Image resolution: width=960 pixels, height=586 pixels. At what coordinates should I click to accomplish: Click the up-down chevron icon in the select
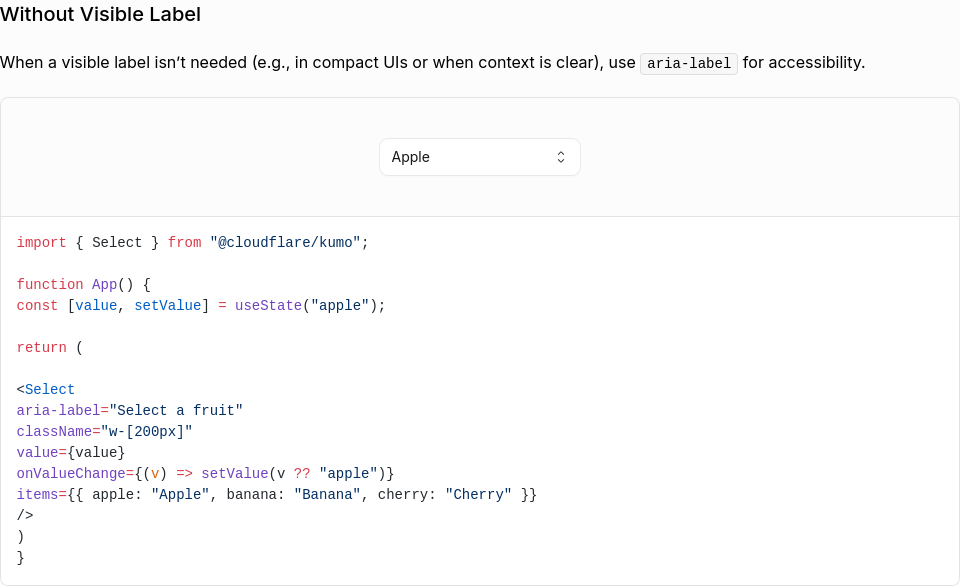click(x=560, y=157)
